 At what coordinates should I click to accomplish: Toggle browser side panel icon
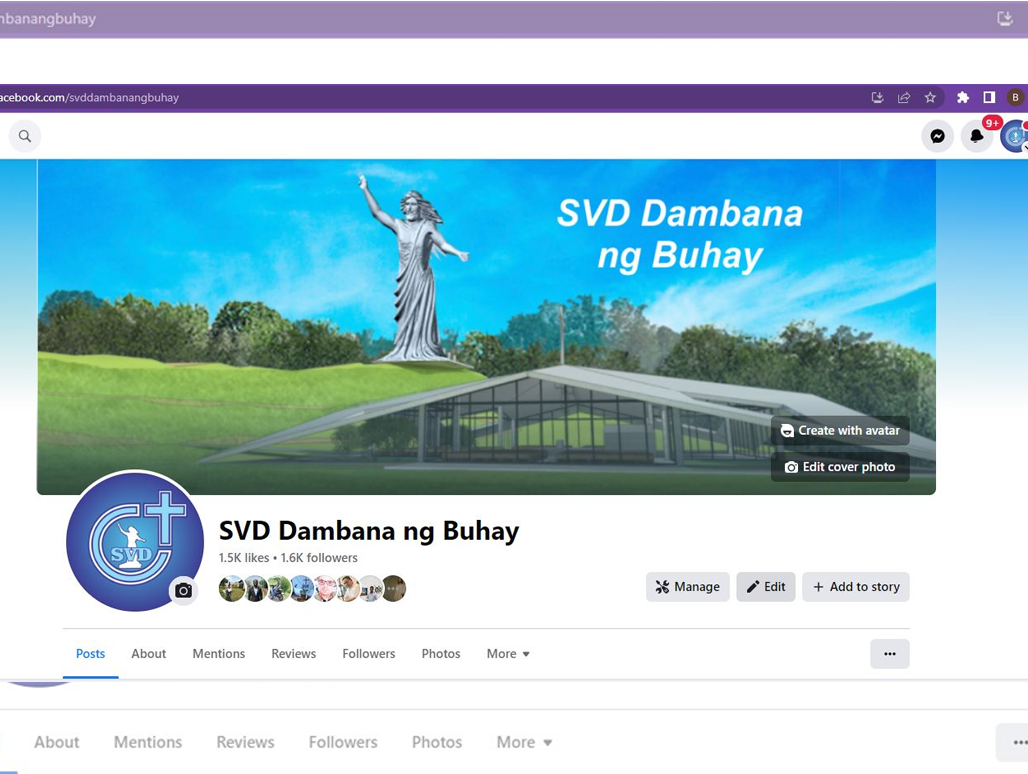click(989, 98)
